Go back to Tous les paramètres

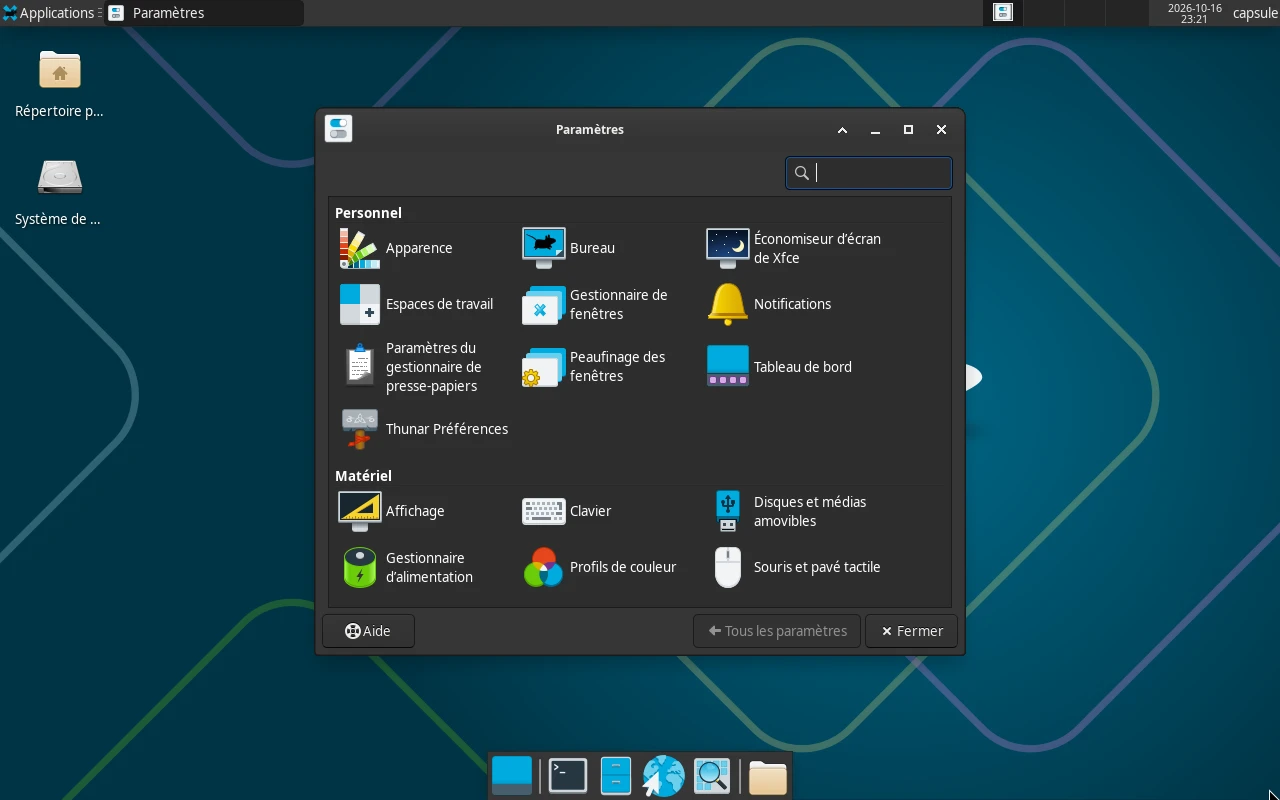coord(777,631)
